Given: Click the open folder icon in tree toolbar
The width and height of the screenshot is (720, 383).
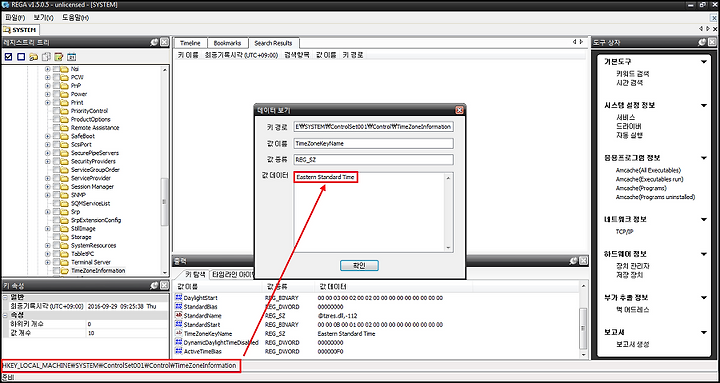Looking at the screenshot, I should coord(33,57).
